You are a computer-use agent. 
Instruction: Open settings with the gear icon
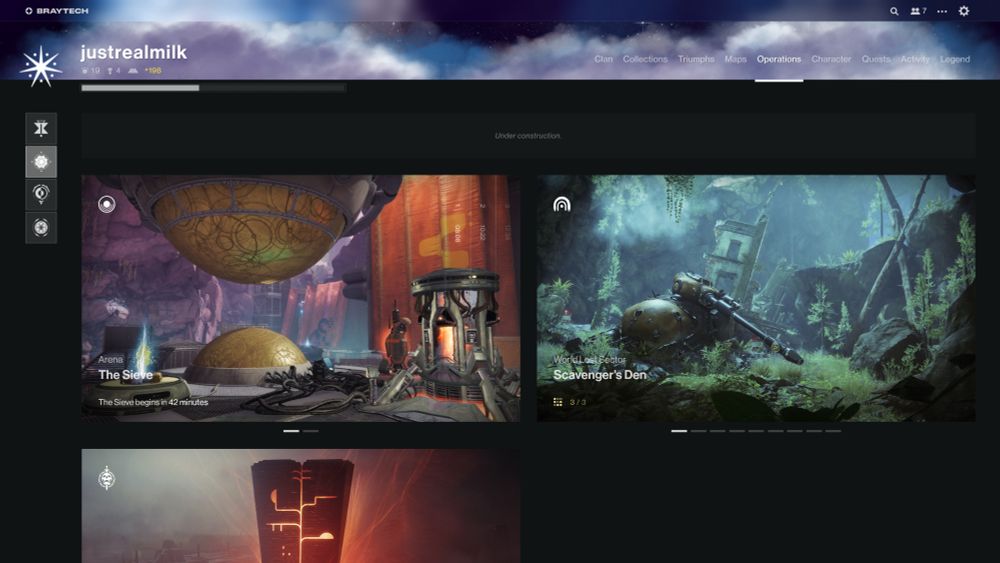pyautogui.click(x=964, y=11)
